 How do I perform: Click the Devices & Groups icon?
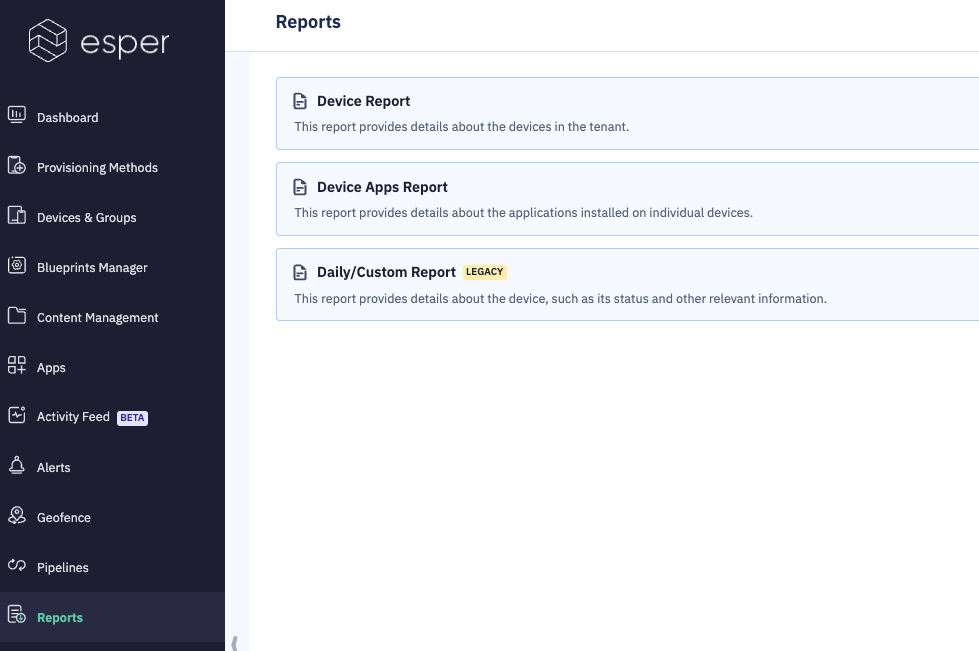[x=17, y=216]
